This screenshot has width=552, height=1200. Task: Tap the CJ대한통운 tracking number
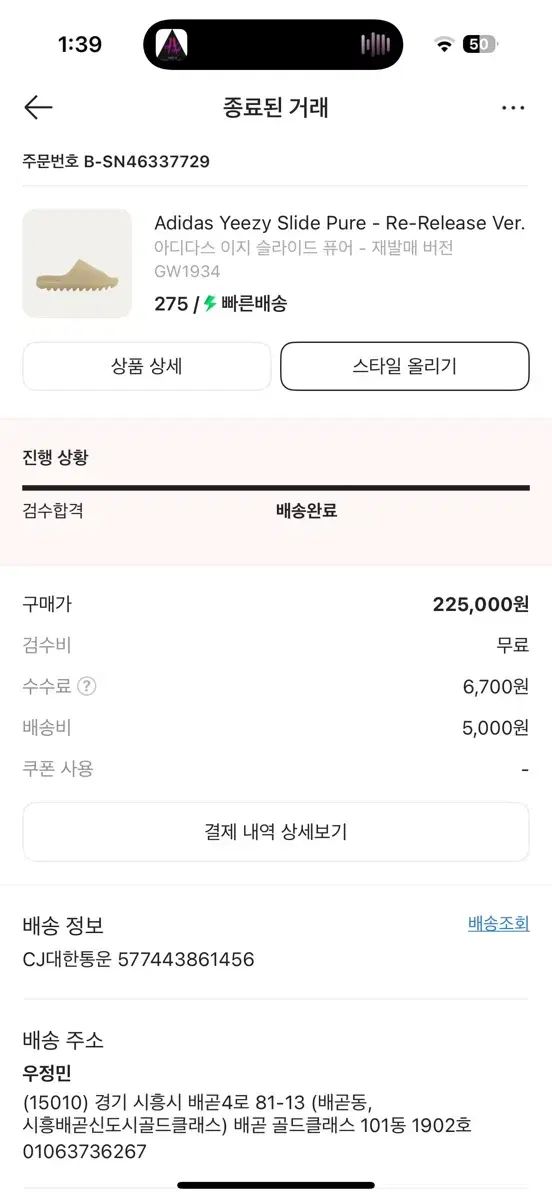pos(186,960)
